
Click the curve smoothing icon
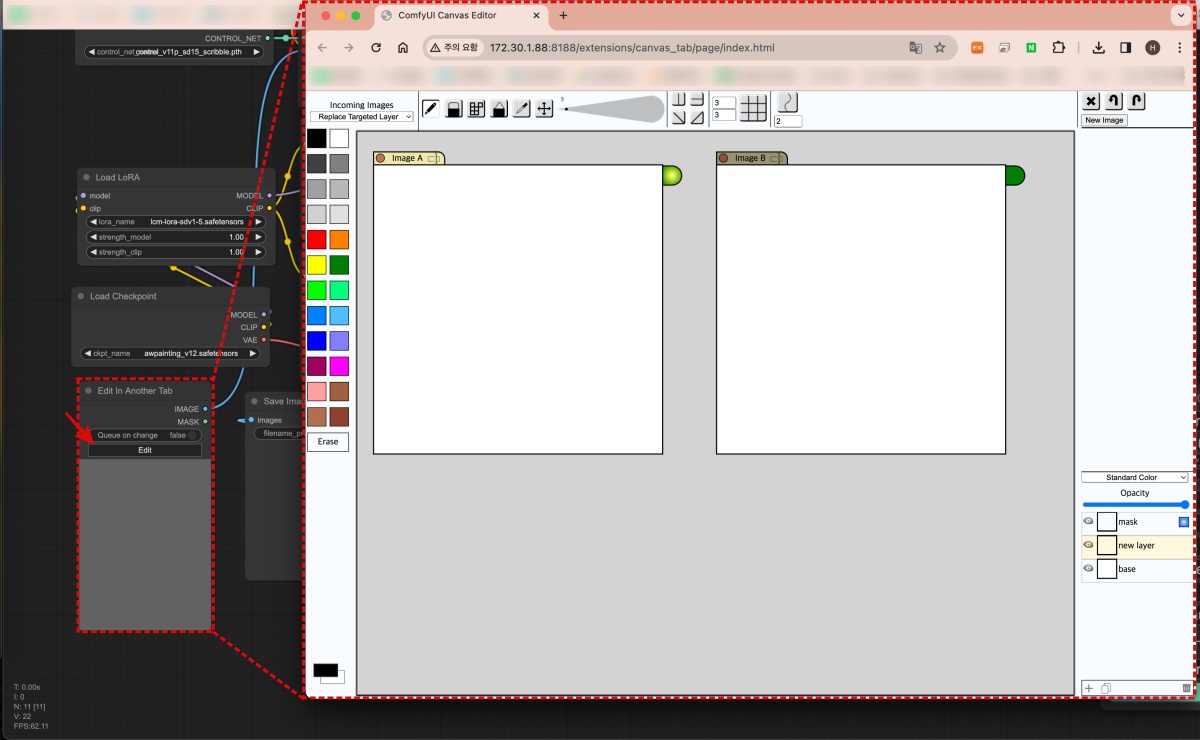click(787, 102)
